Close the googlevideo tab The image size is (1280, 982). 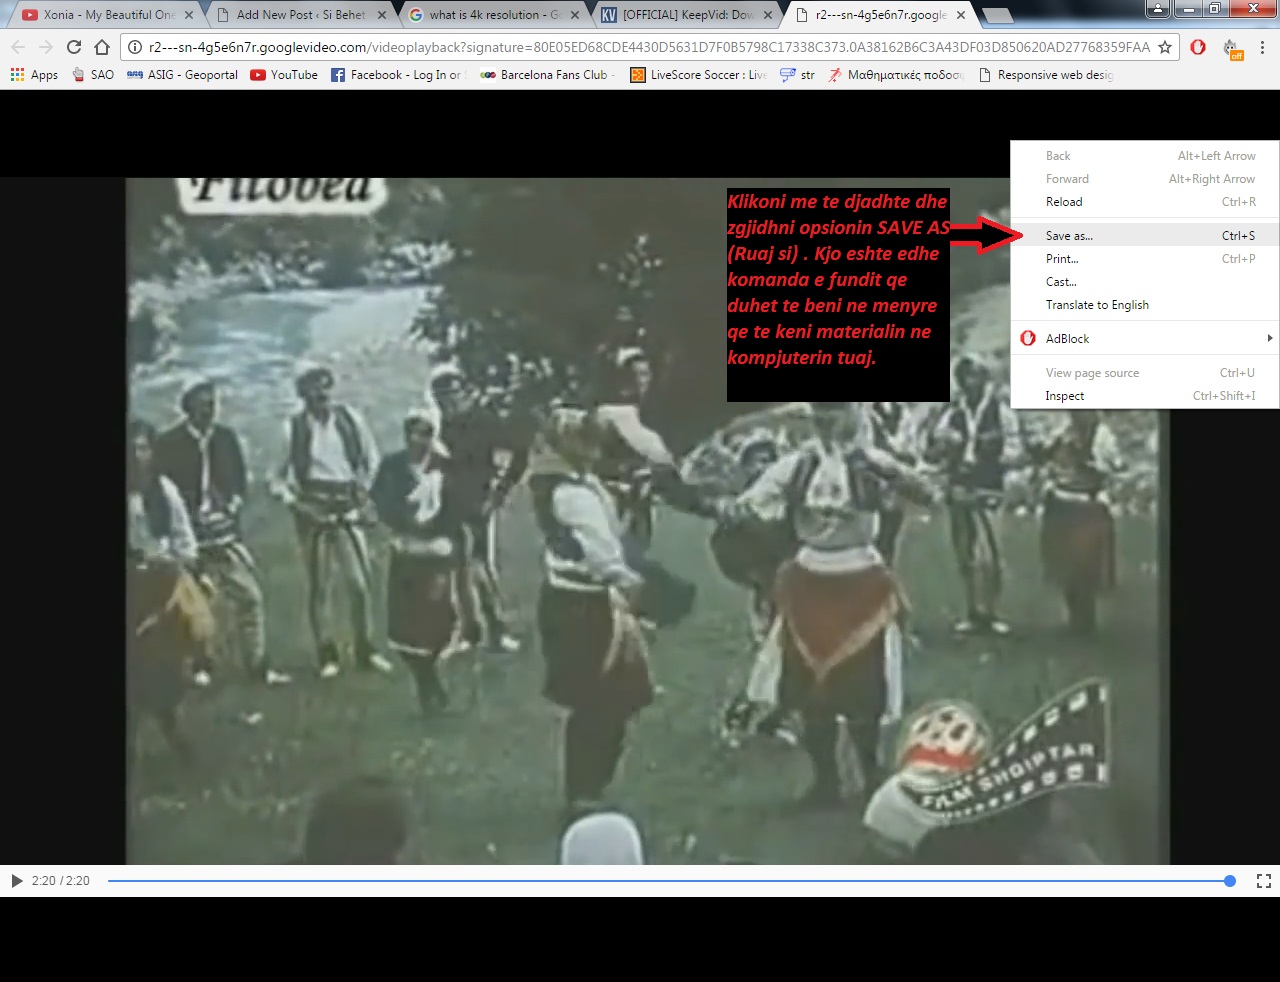pos(962,15)
